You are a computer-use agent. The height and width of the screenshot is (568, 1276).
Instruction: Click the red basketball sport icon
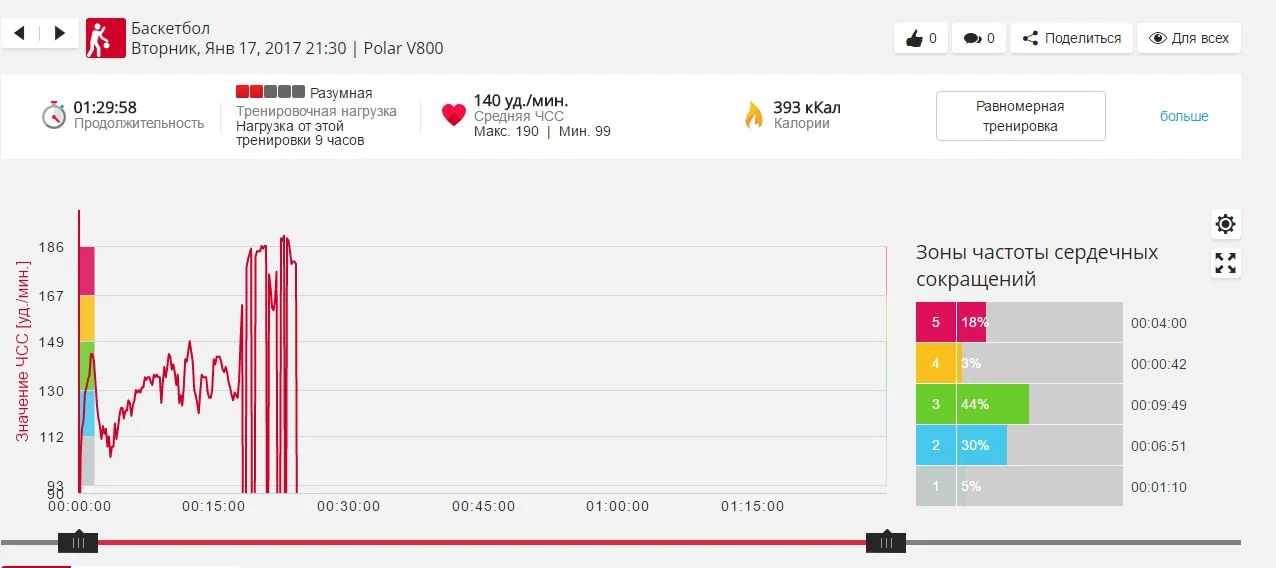pos(105,38)
